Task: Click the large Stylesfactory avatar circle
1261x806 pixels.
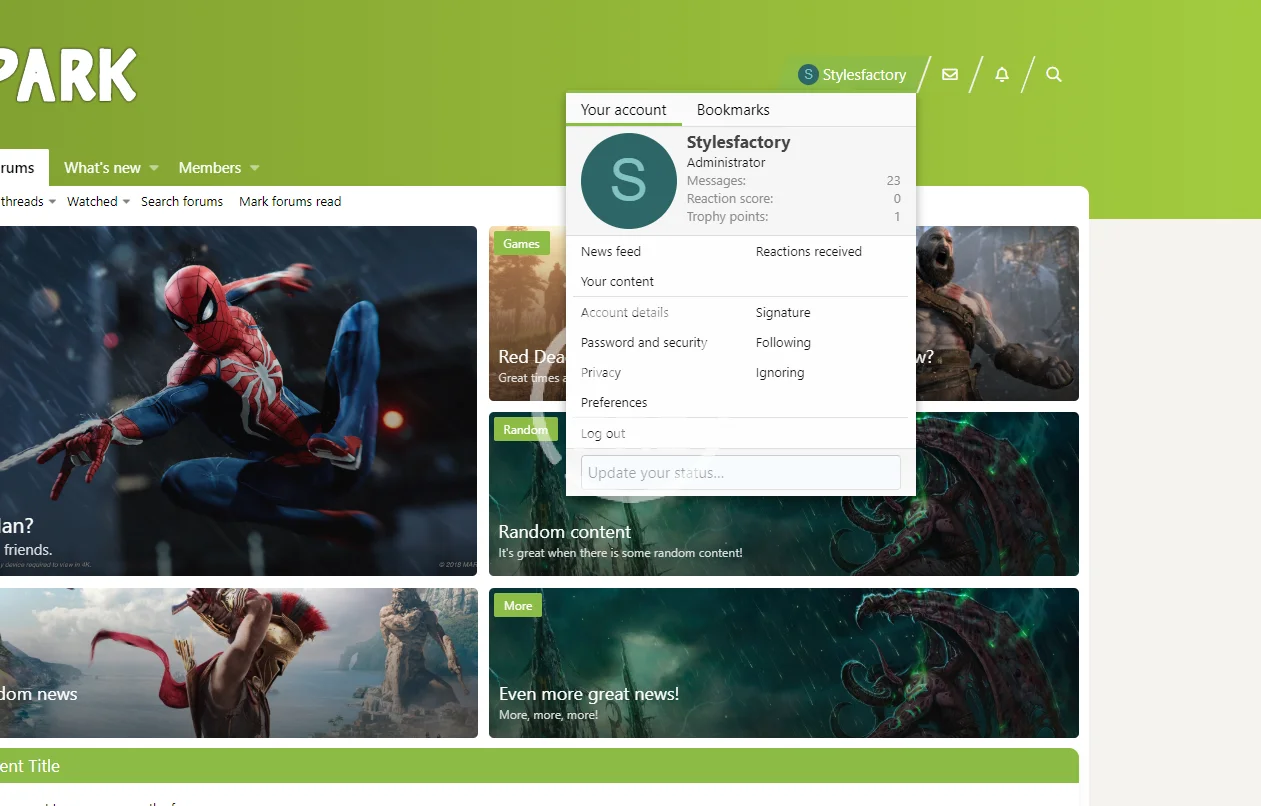Action: point(628,181)
